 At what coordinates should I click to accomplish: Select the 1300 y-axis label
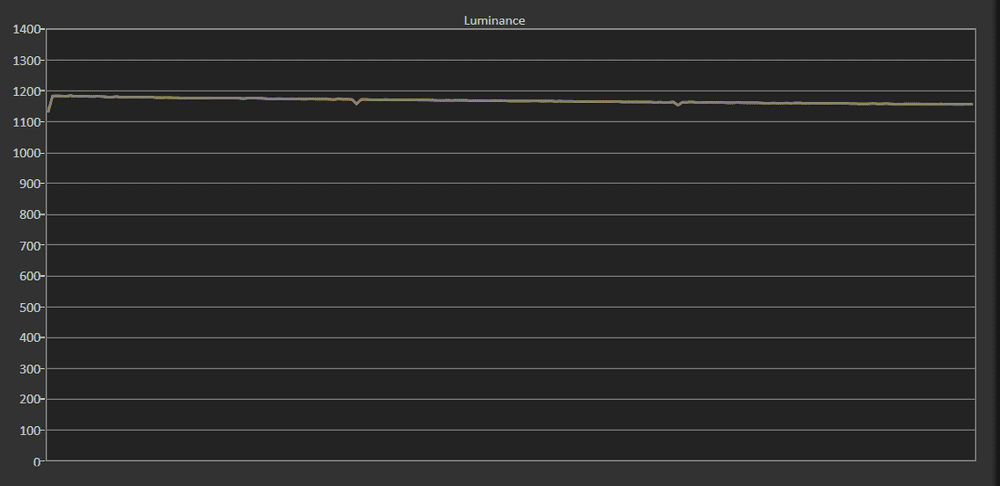point(24,61)
